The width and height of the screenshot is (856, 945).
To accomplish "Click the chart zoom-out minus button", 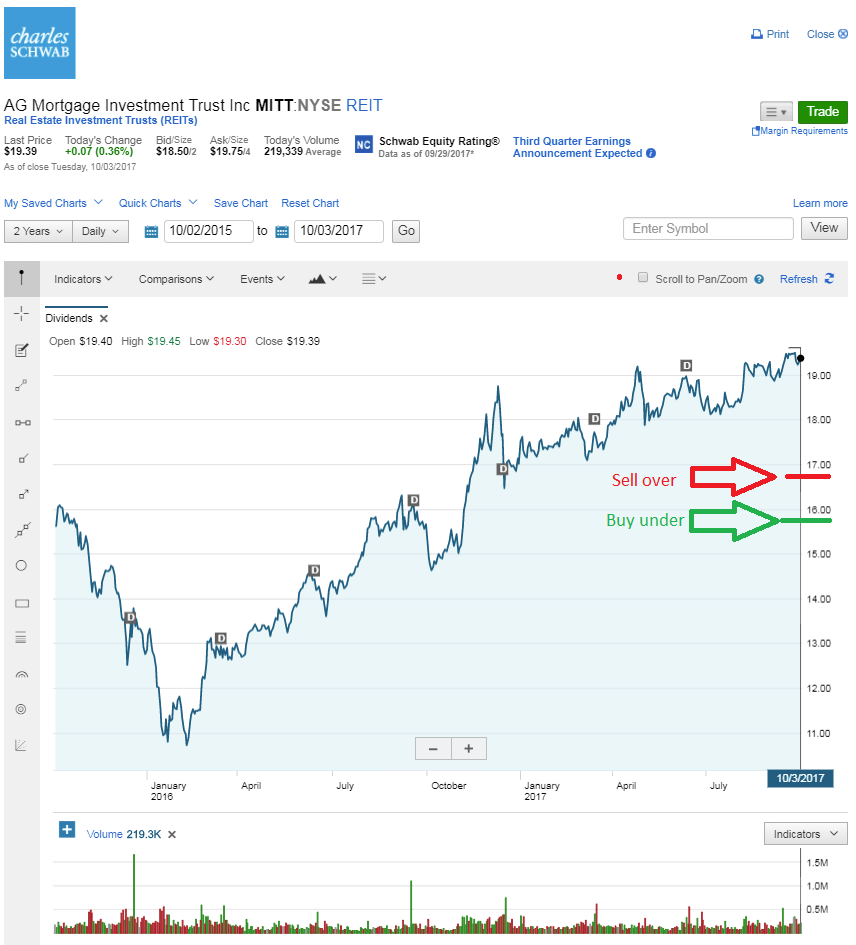I will click(x=433, y=749).
